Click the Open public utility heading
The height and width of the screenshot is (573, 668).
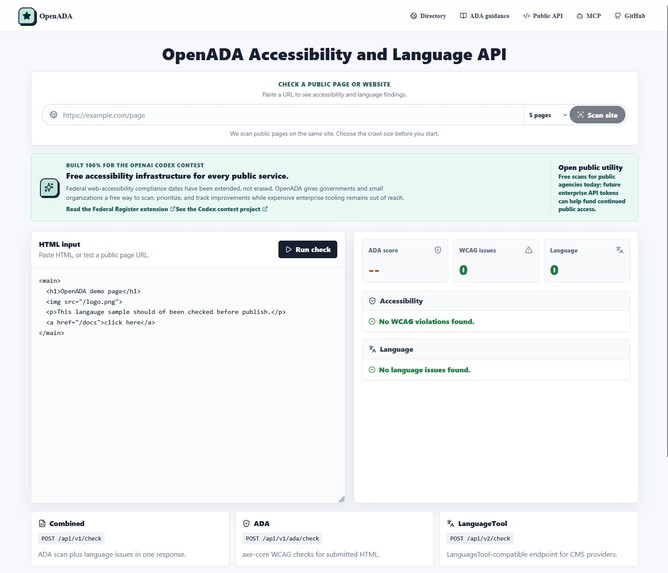pos(590,167)
